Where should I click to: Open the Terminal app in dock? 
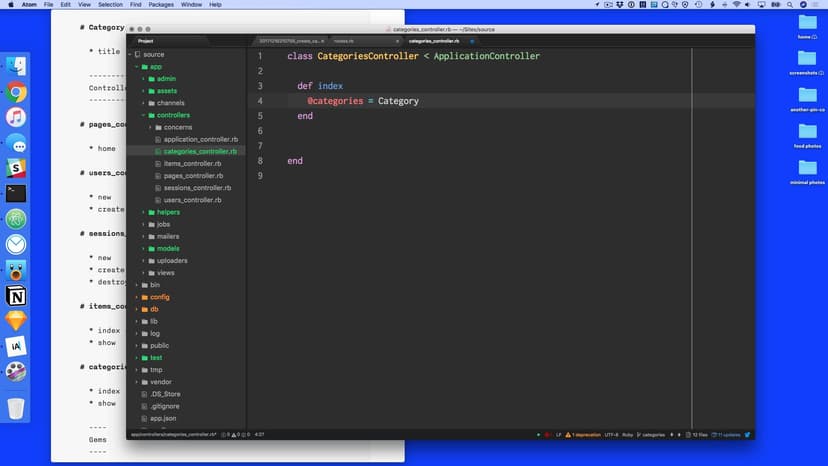point(16,194)
